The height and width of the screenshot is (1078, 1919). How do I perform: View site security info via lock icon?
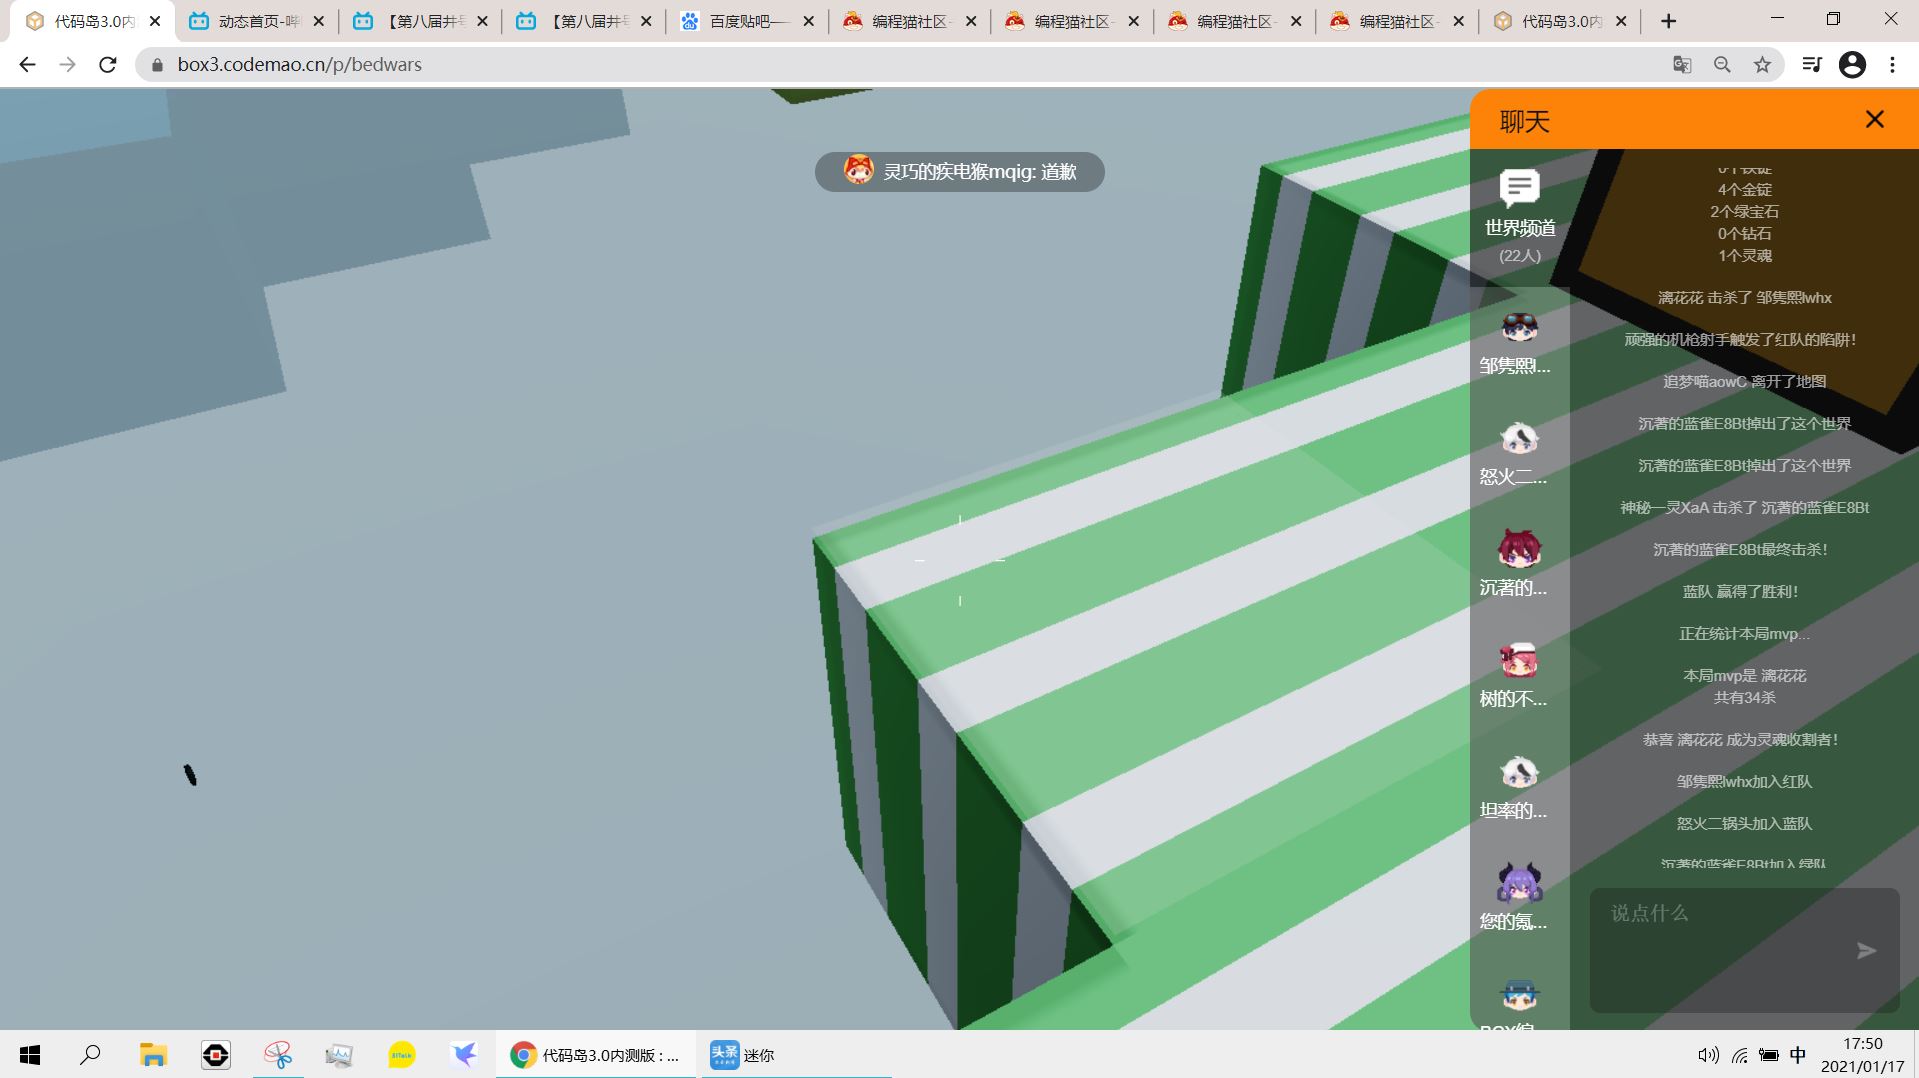156,65
